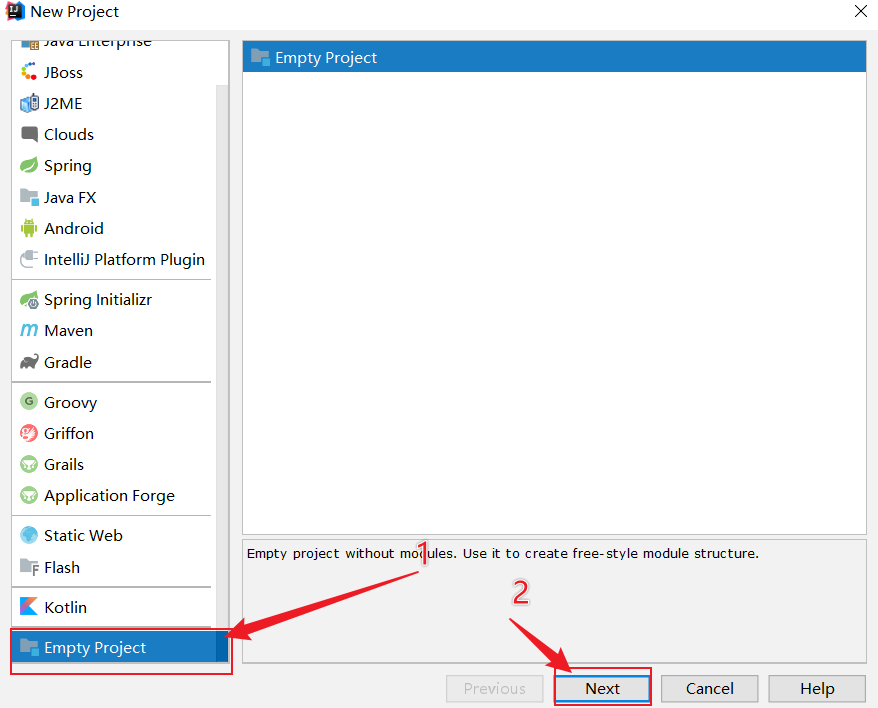Image resolution: width=878 pixels, height=708 pixels.
Task: Click the Application Forge icon
Action: point(29,495)
